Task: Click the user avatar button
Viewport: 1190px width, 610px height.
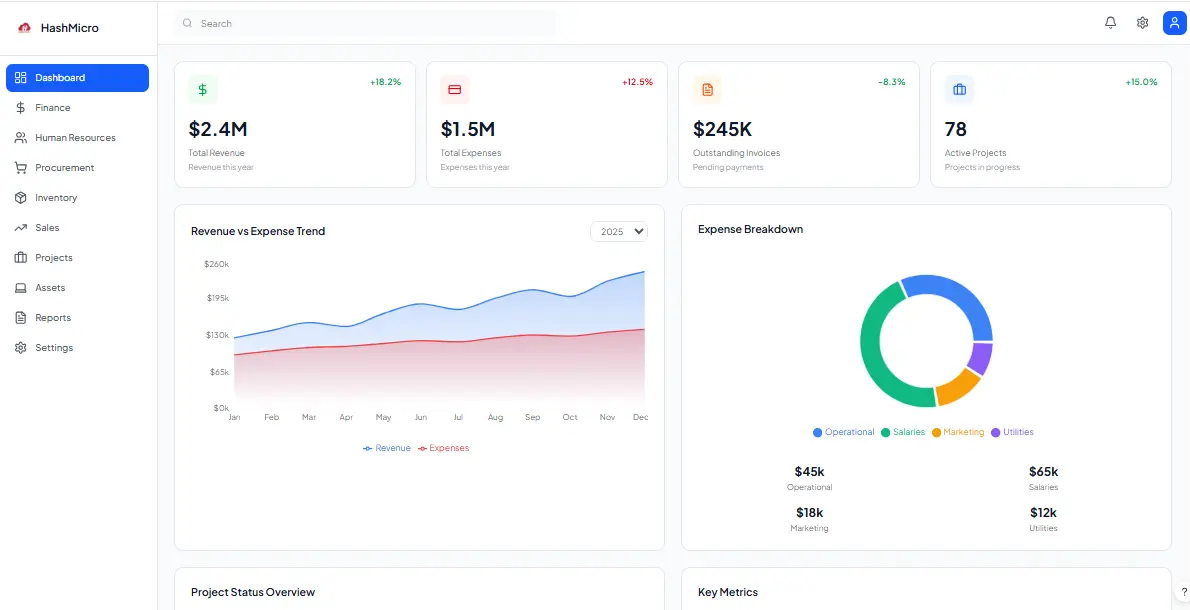Action: (x=1174, y=22)
